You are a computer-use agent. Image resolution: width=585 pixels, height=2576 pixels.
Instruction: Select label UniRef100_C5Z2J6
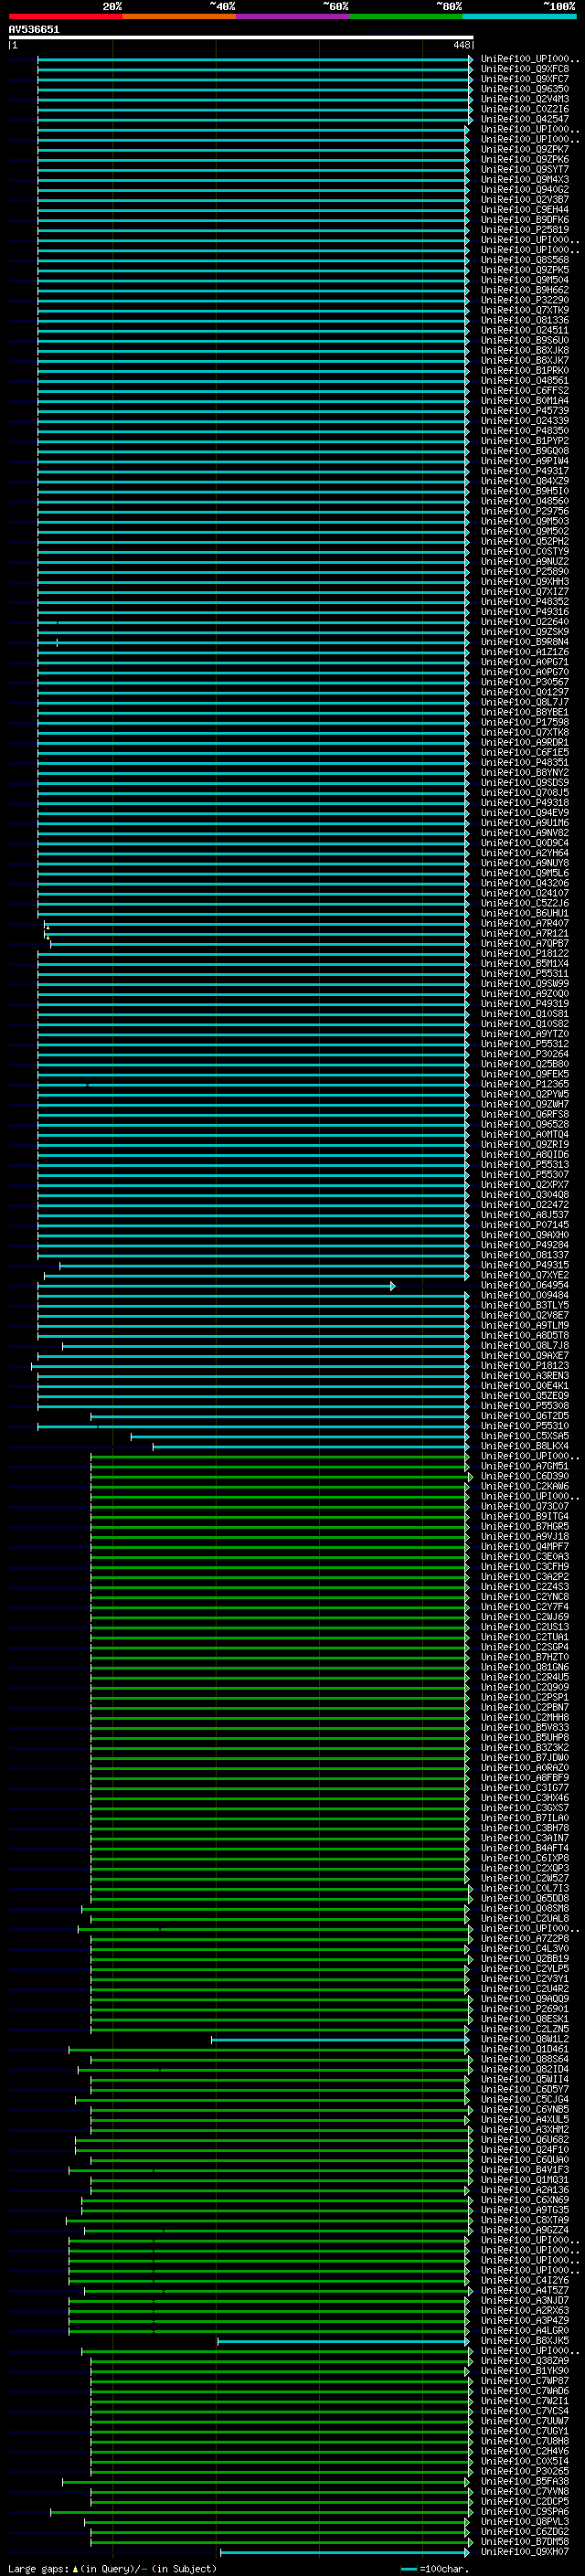coord(525,903)
